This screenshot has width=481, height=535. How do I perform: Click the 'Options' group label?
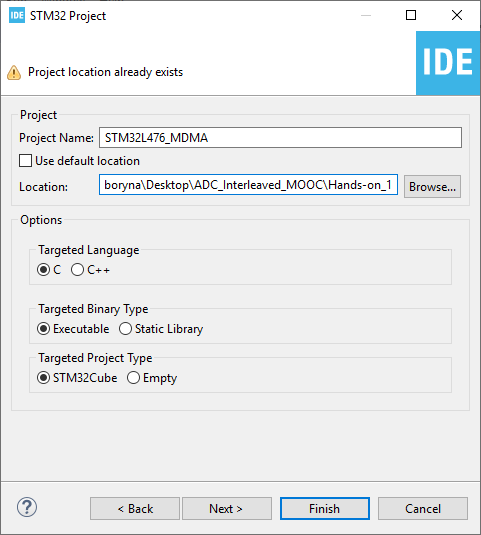coord(41,220)
